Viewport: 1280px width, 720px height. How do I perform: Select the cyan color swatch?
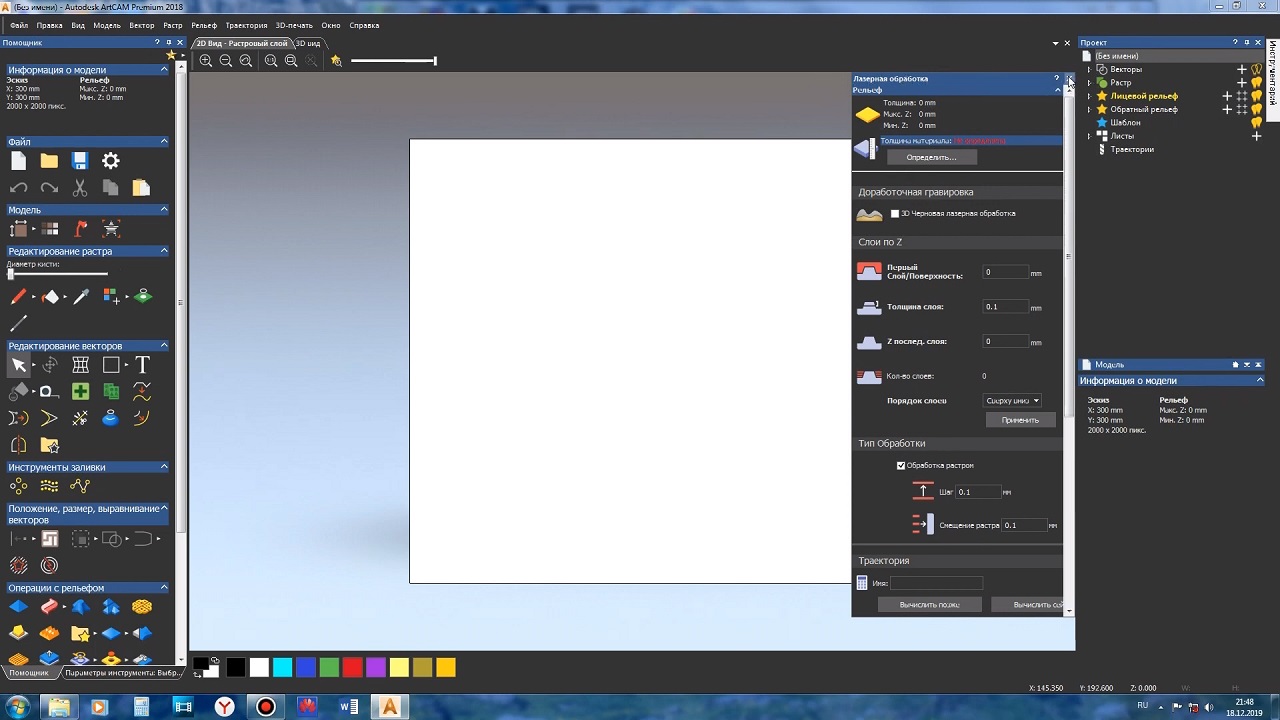pyautogui.click(x=282, y=668)
